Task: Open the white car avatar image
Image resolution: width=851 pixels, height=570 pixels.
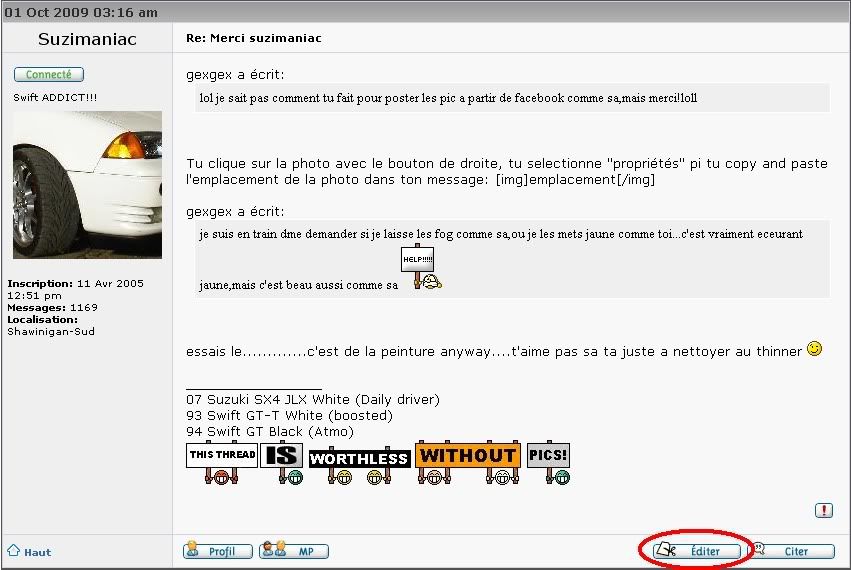Action: [87, 185]
